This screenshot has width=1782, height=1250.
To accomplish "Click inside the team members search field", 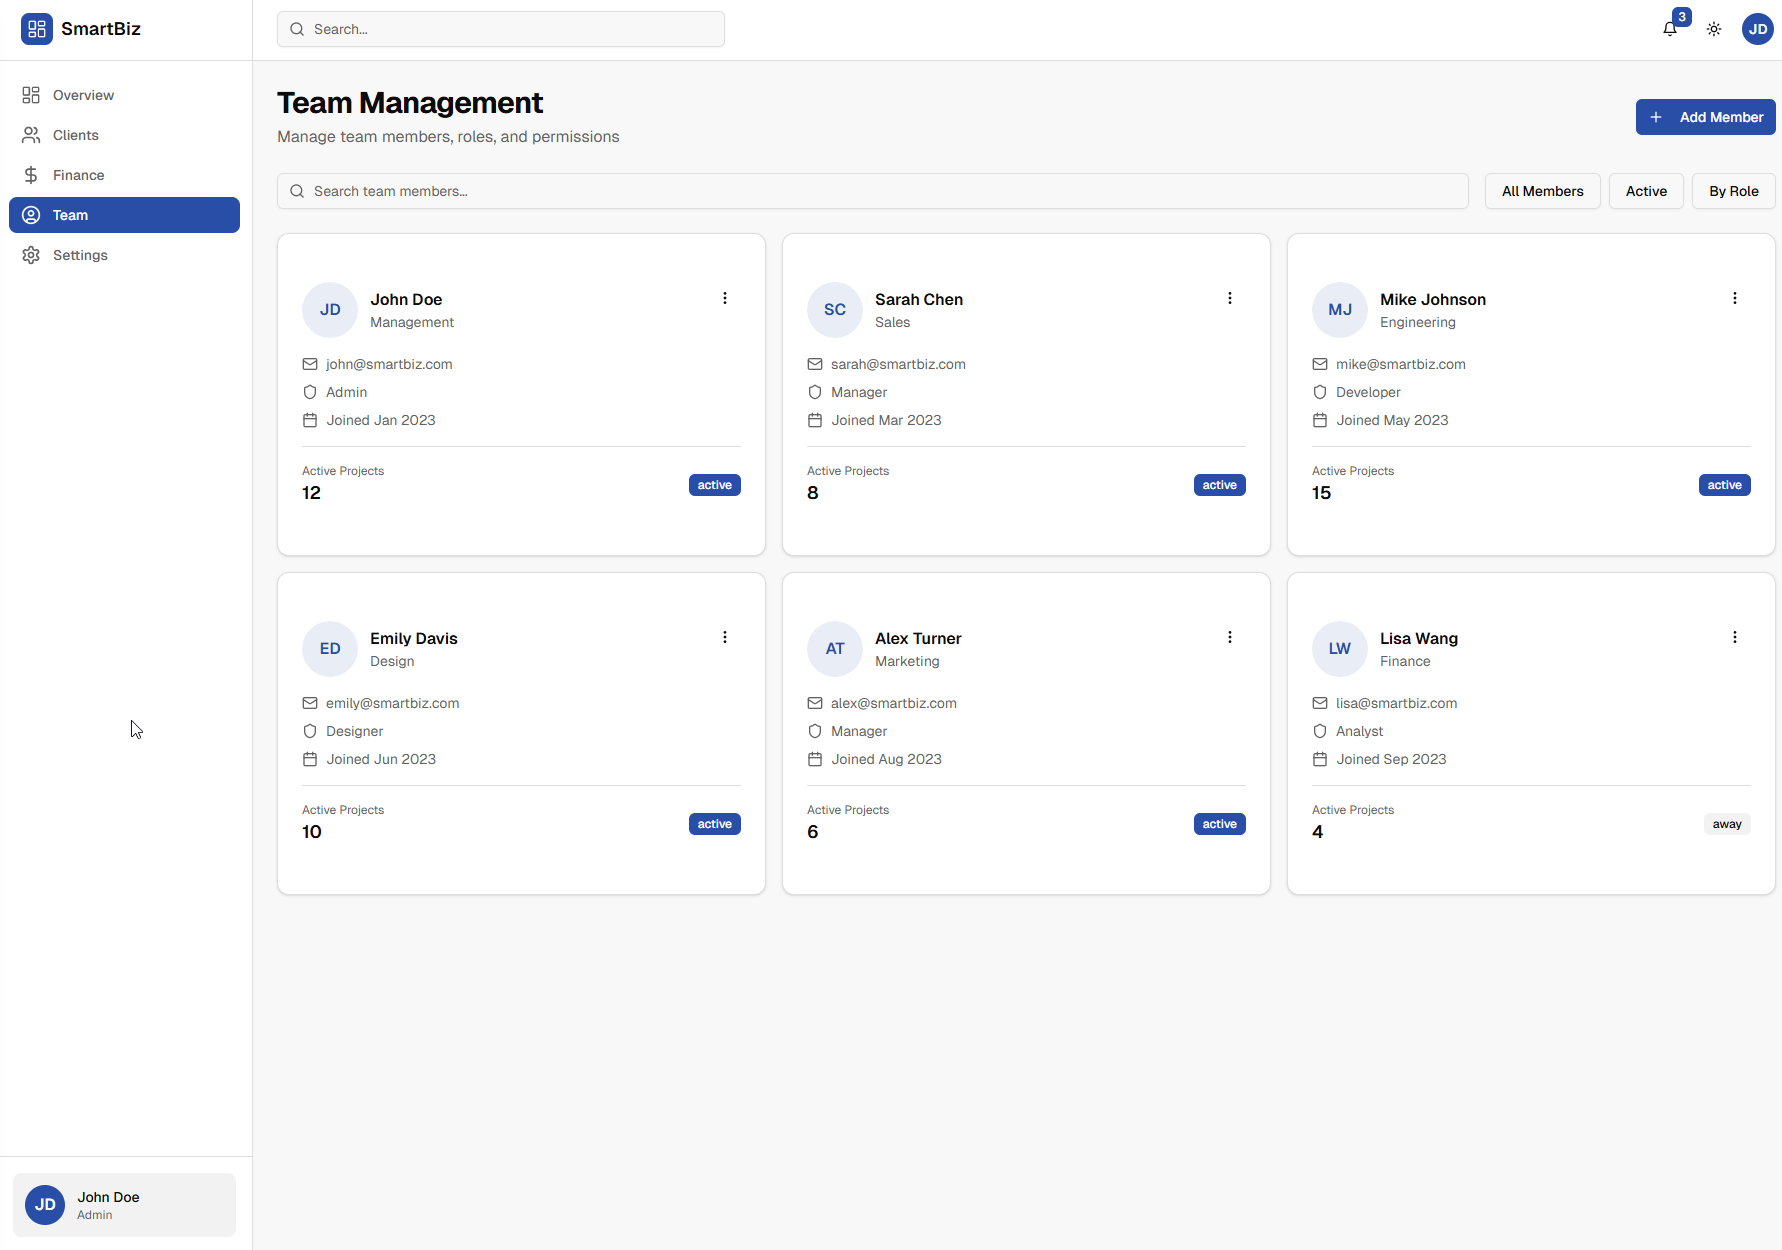I will (872, 191).
